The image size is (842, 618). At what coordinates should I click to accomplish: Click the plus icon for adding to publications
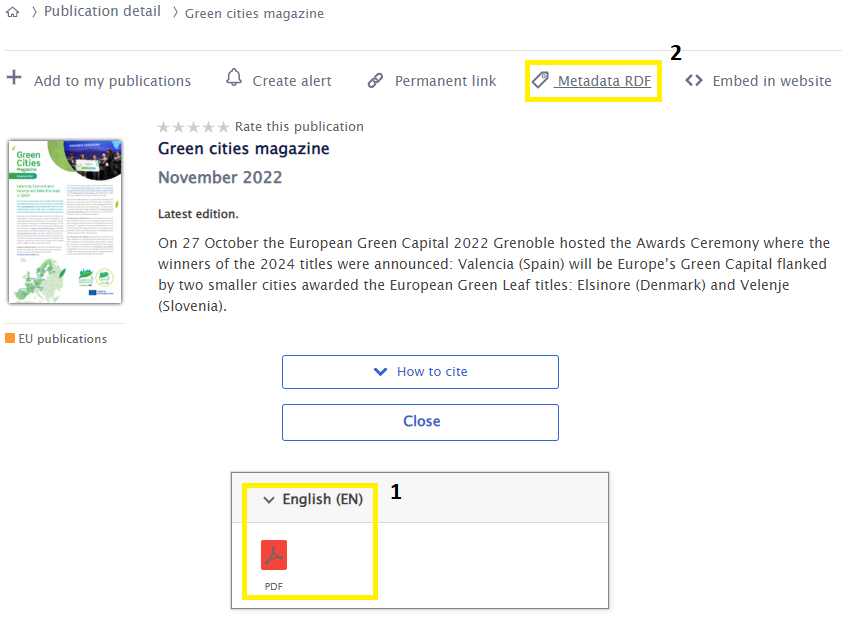[x=14, y=79]
